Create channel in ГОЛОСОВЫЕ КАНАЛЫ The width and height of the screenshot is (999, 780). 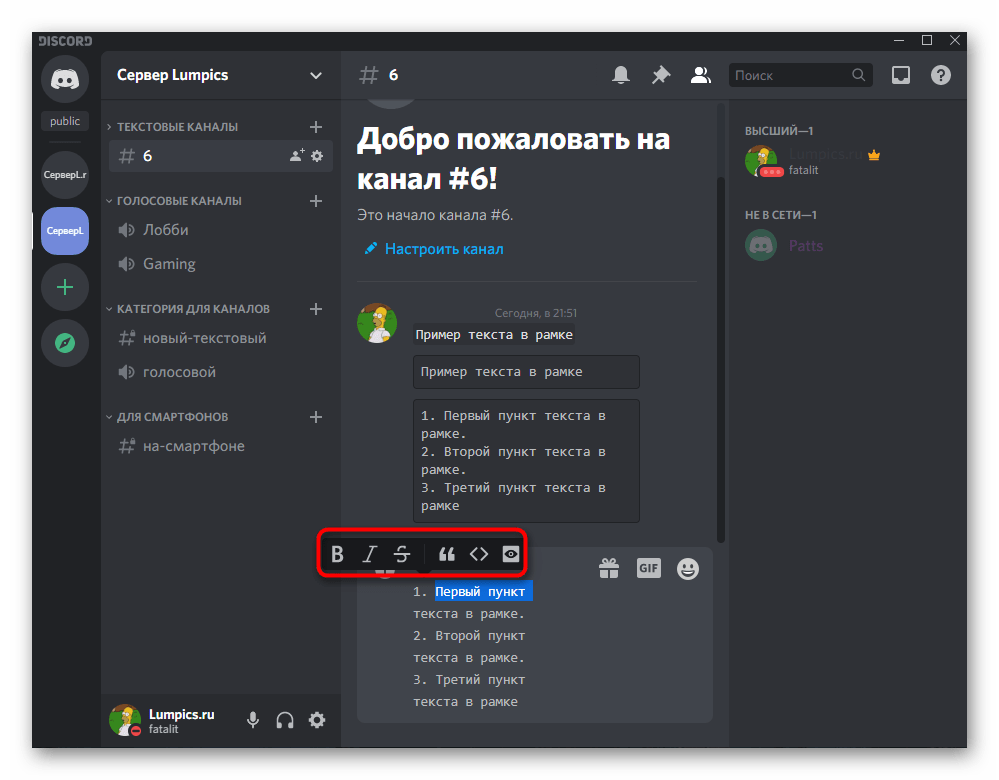(316, 201)
